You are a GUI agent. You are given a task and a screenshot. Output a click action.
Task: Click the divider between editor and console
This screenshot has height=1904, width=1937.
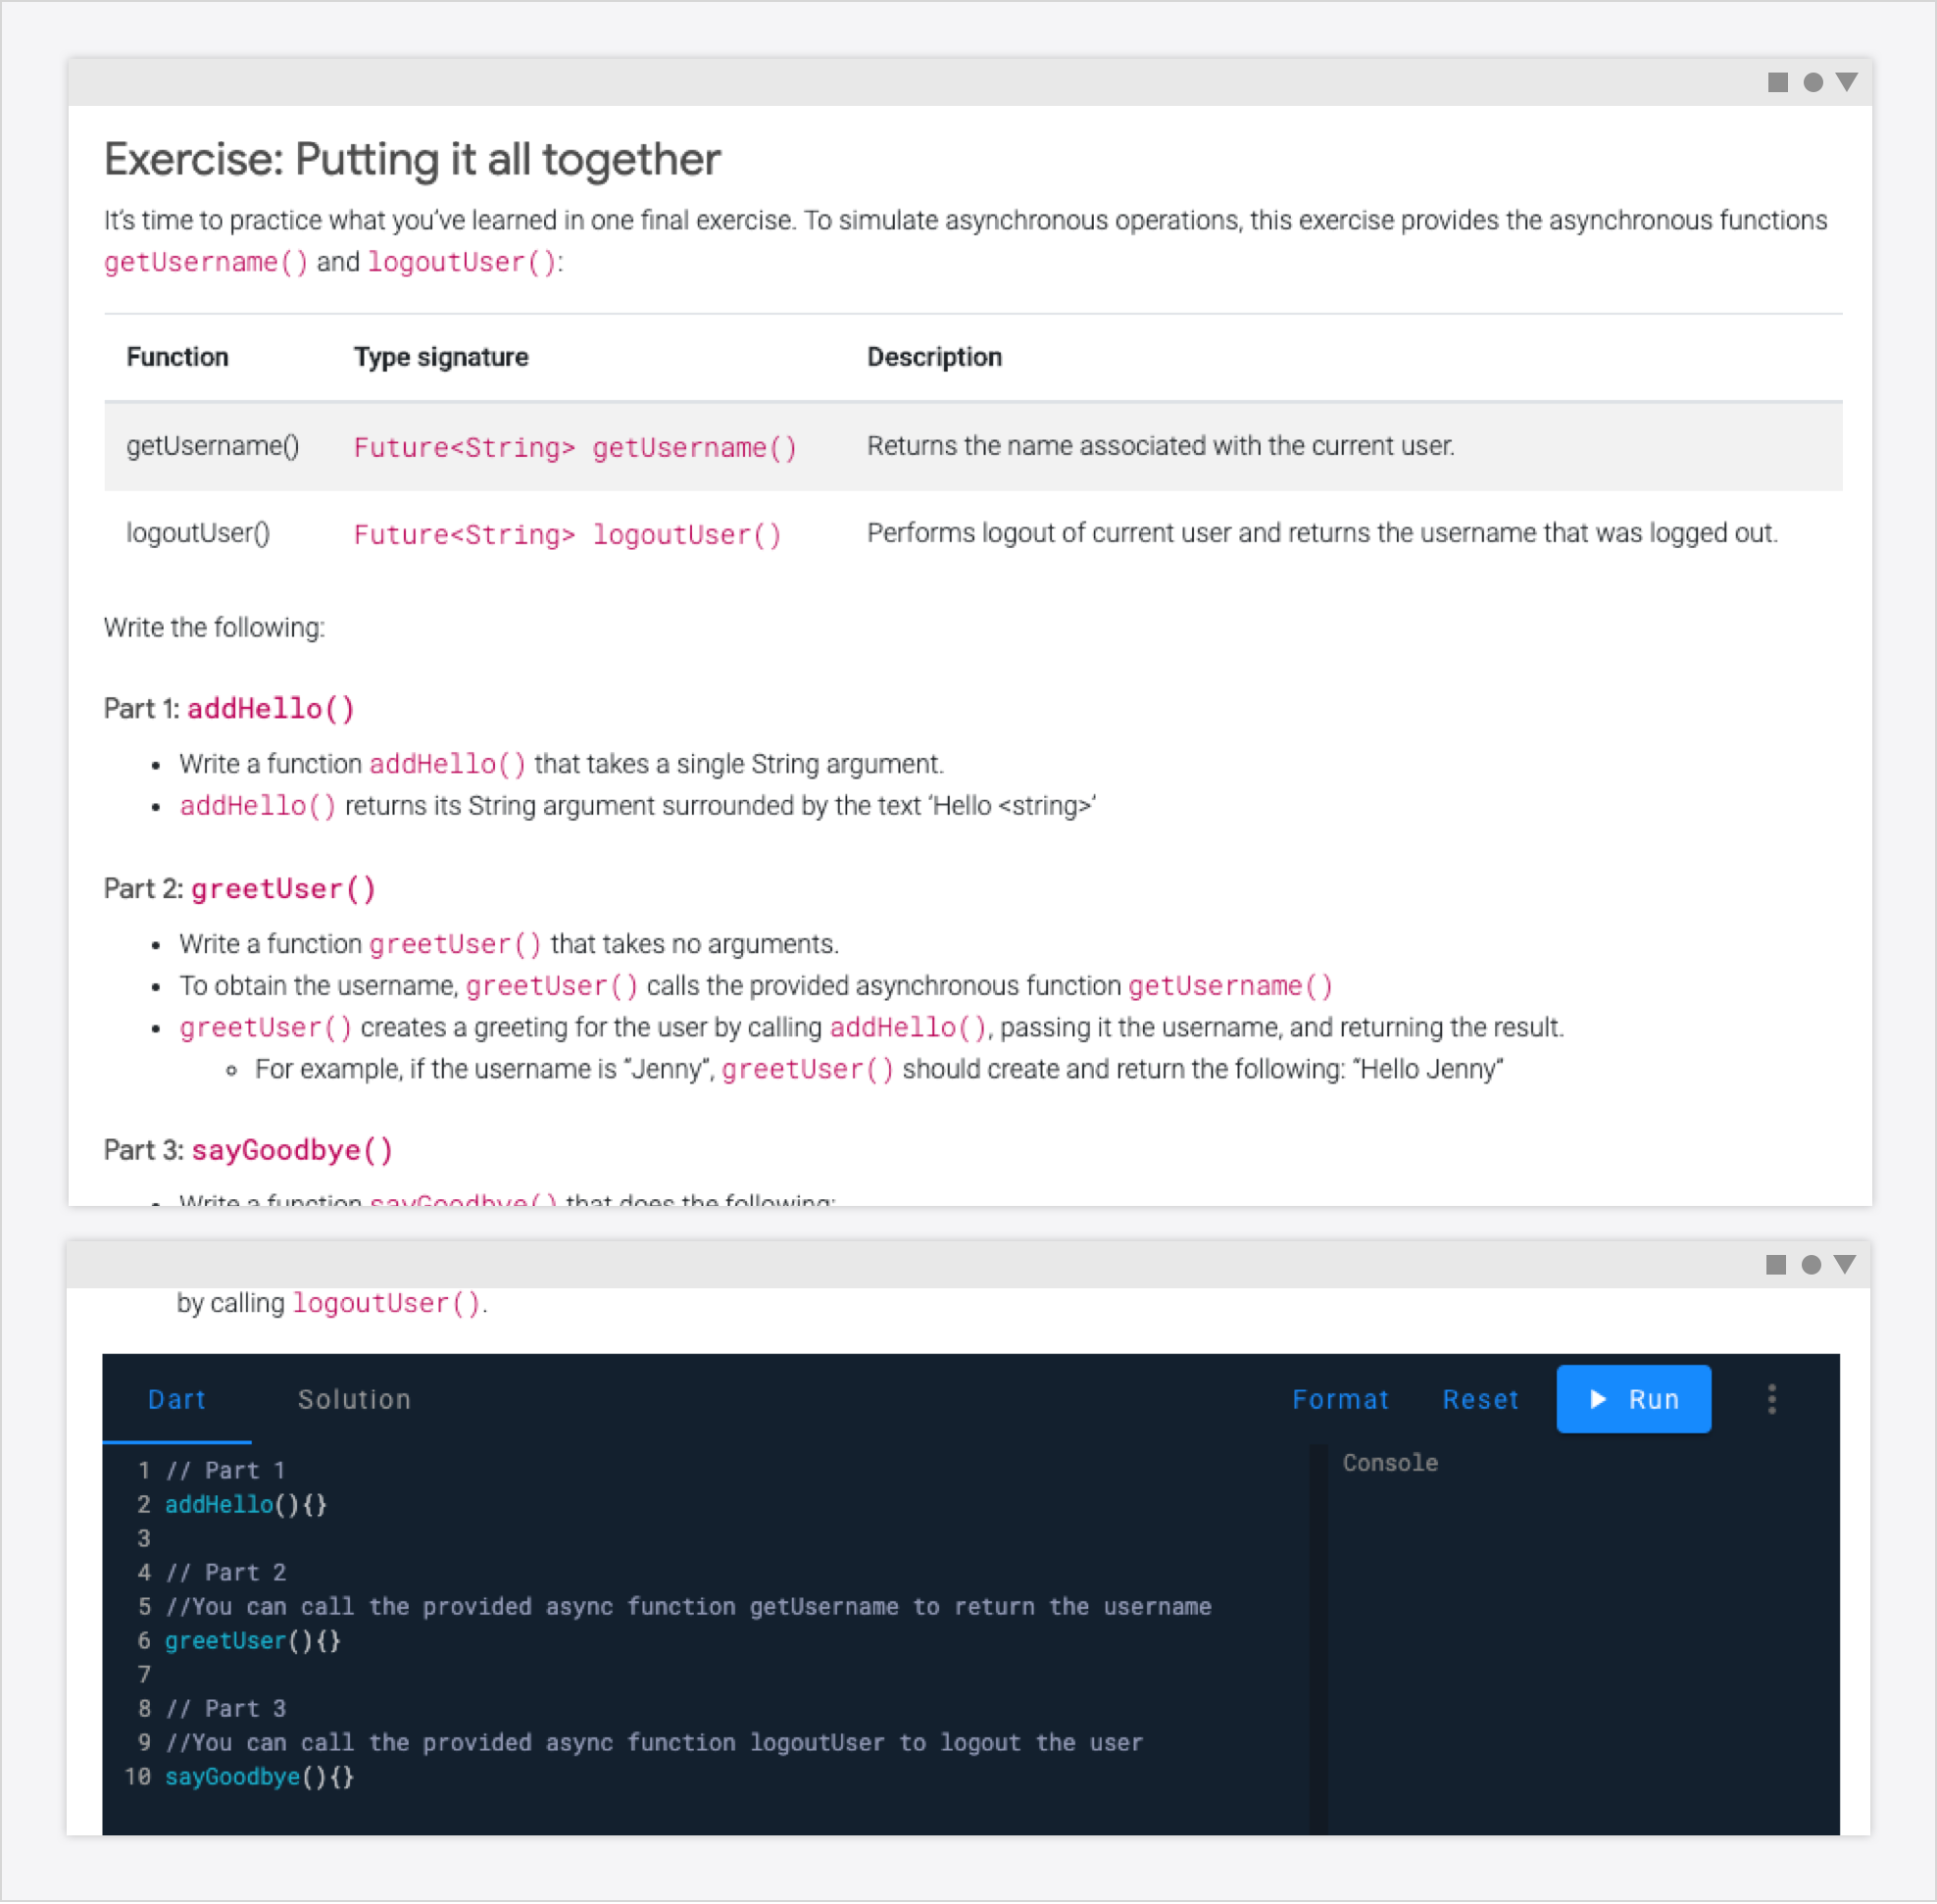tap(1319, 1640)
